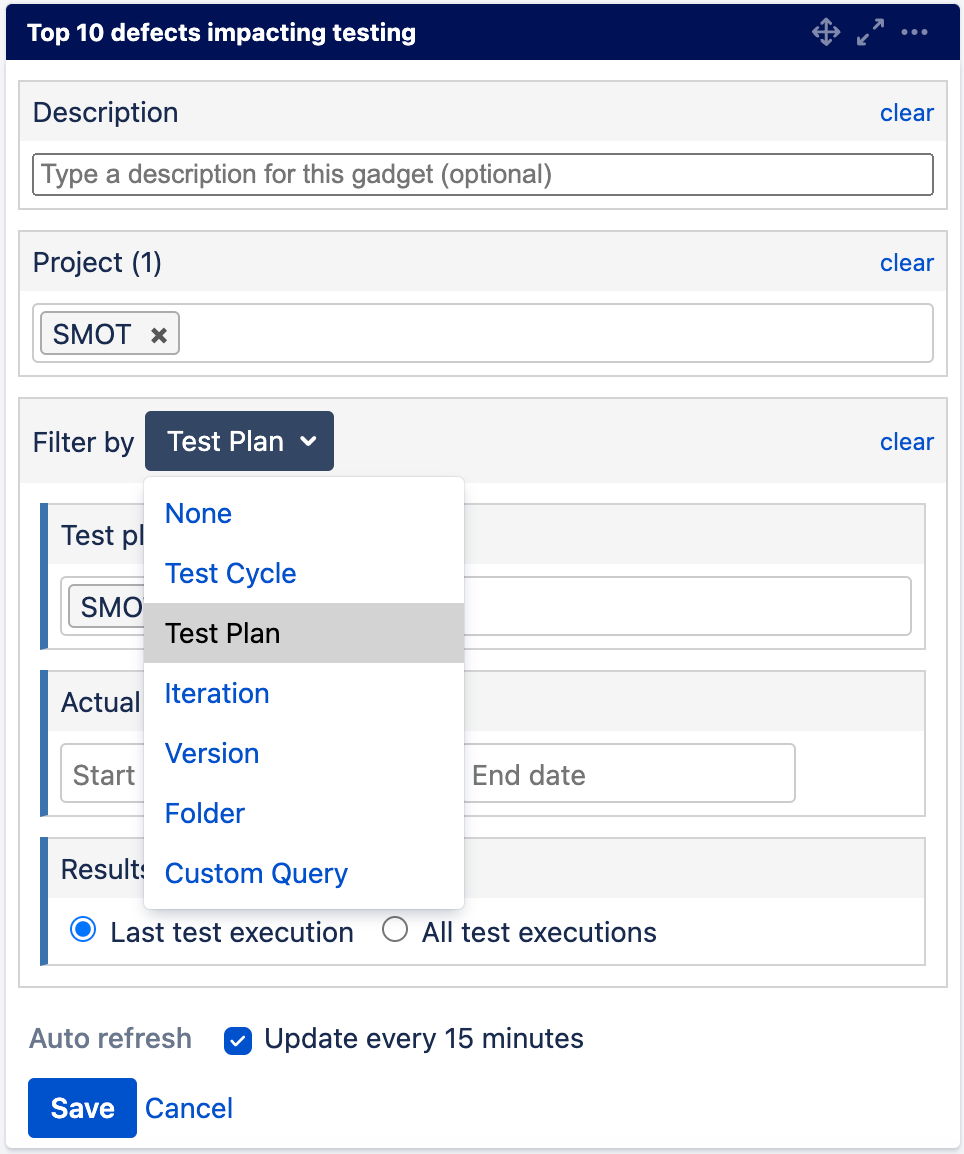
Task: Select the Iteration filter option
Action: (x=216, y=693)
